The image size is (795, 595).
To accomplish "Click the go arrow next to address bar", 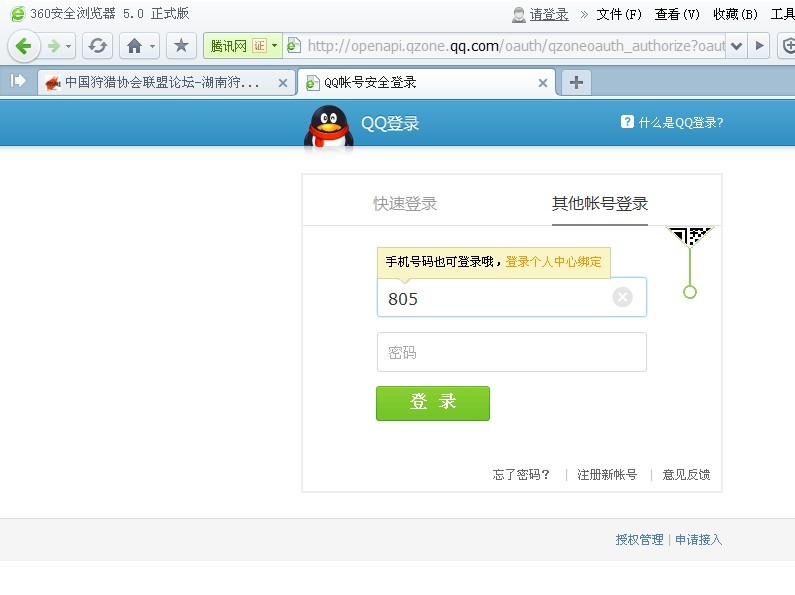I will coord(759,46).
